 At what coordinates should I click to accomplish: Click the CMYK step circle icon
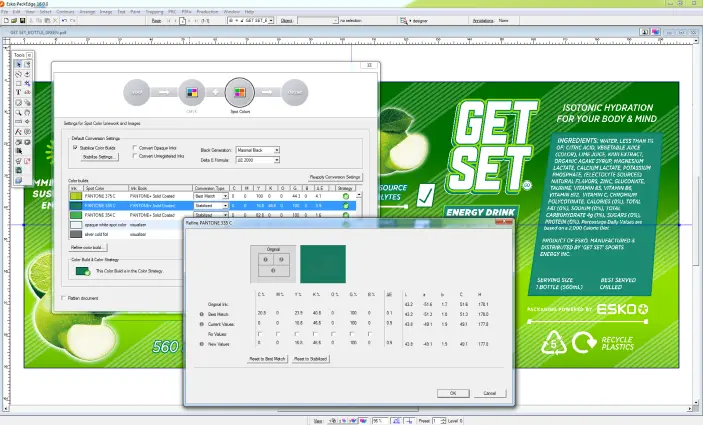192,92
